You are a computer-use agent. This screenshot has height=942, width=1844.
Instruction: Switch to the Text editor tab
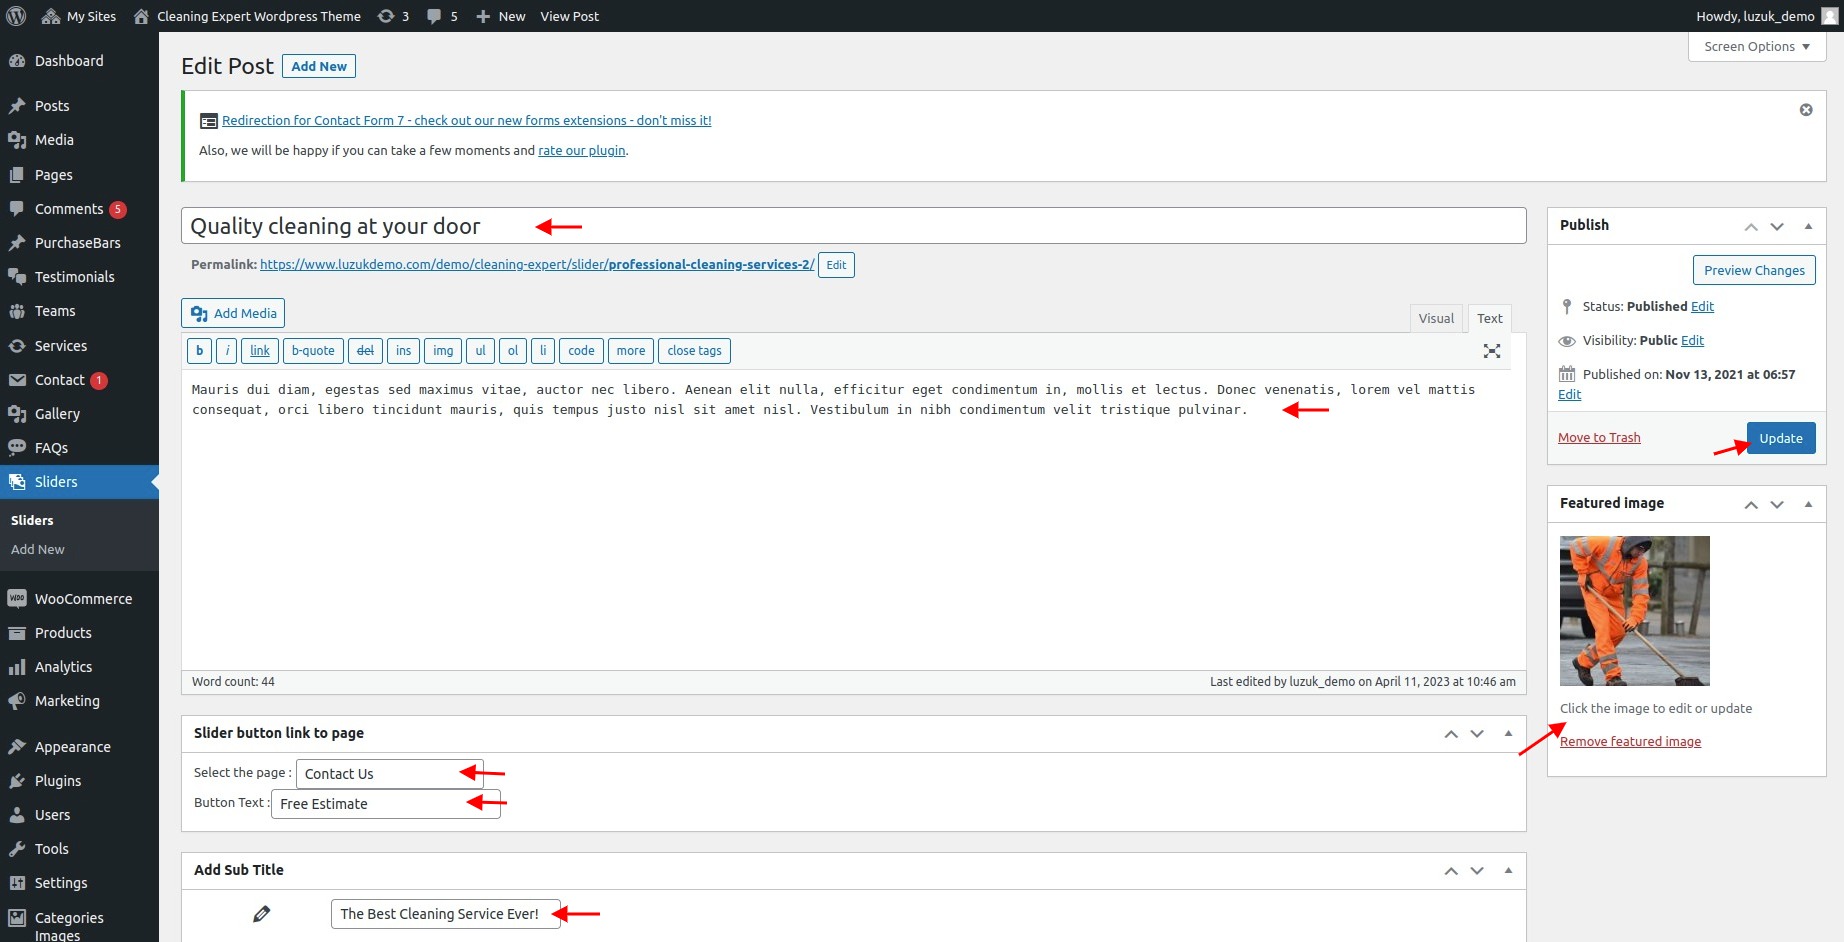[1490, 318]
